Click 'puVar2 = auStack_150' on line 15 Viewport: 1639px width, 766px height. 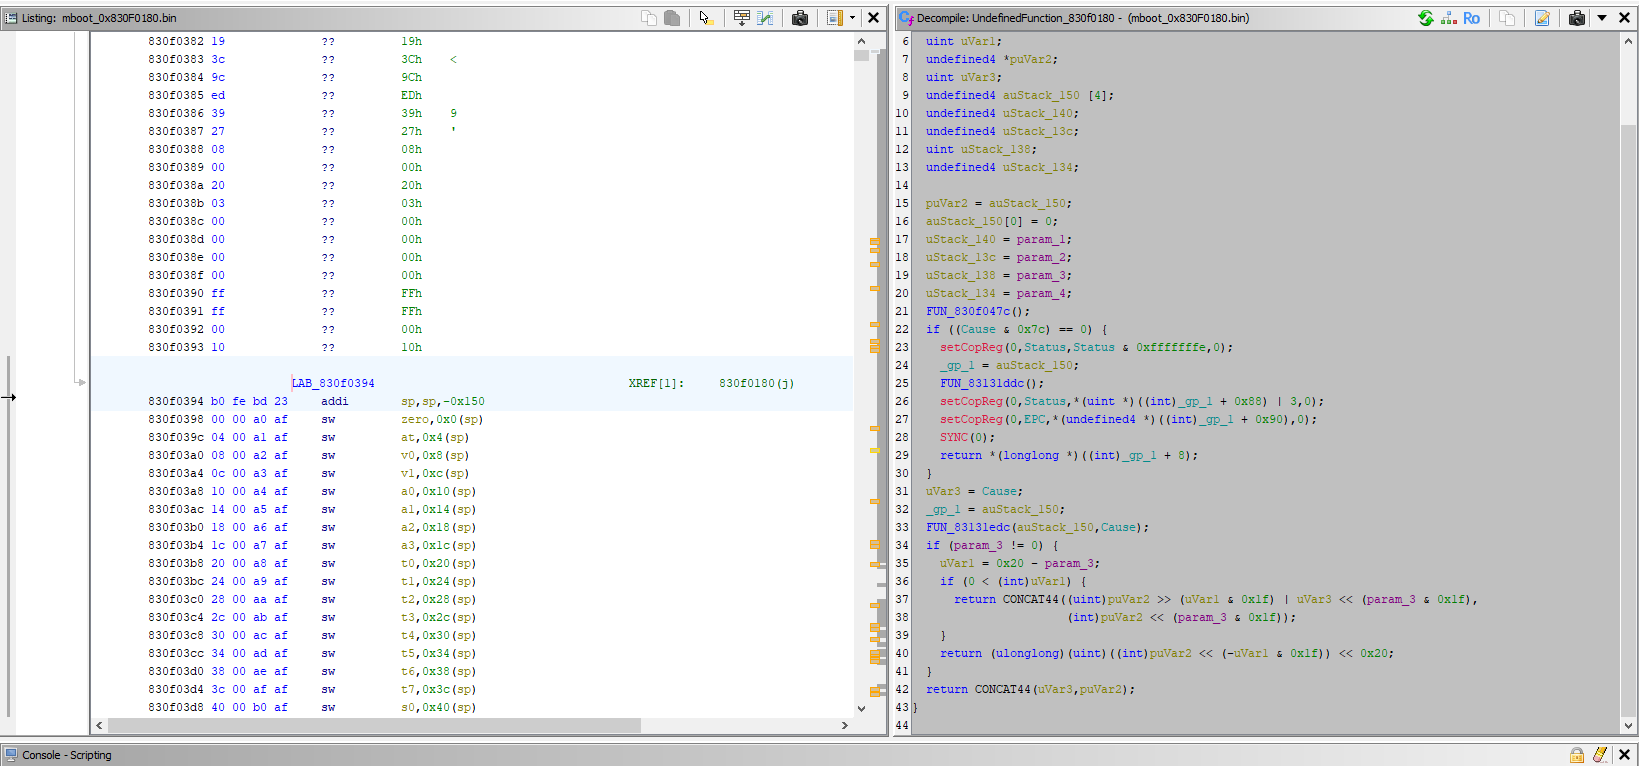pos(995,203)
